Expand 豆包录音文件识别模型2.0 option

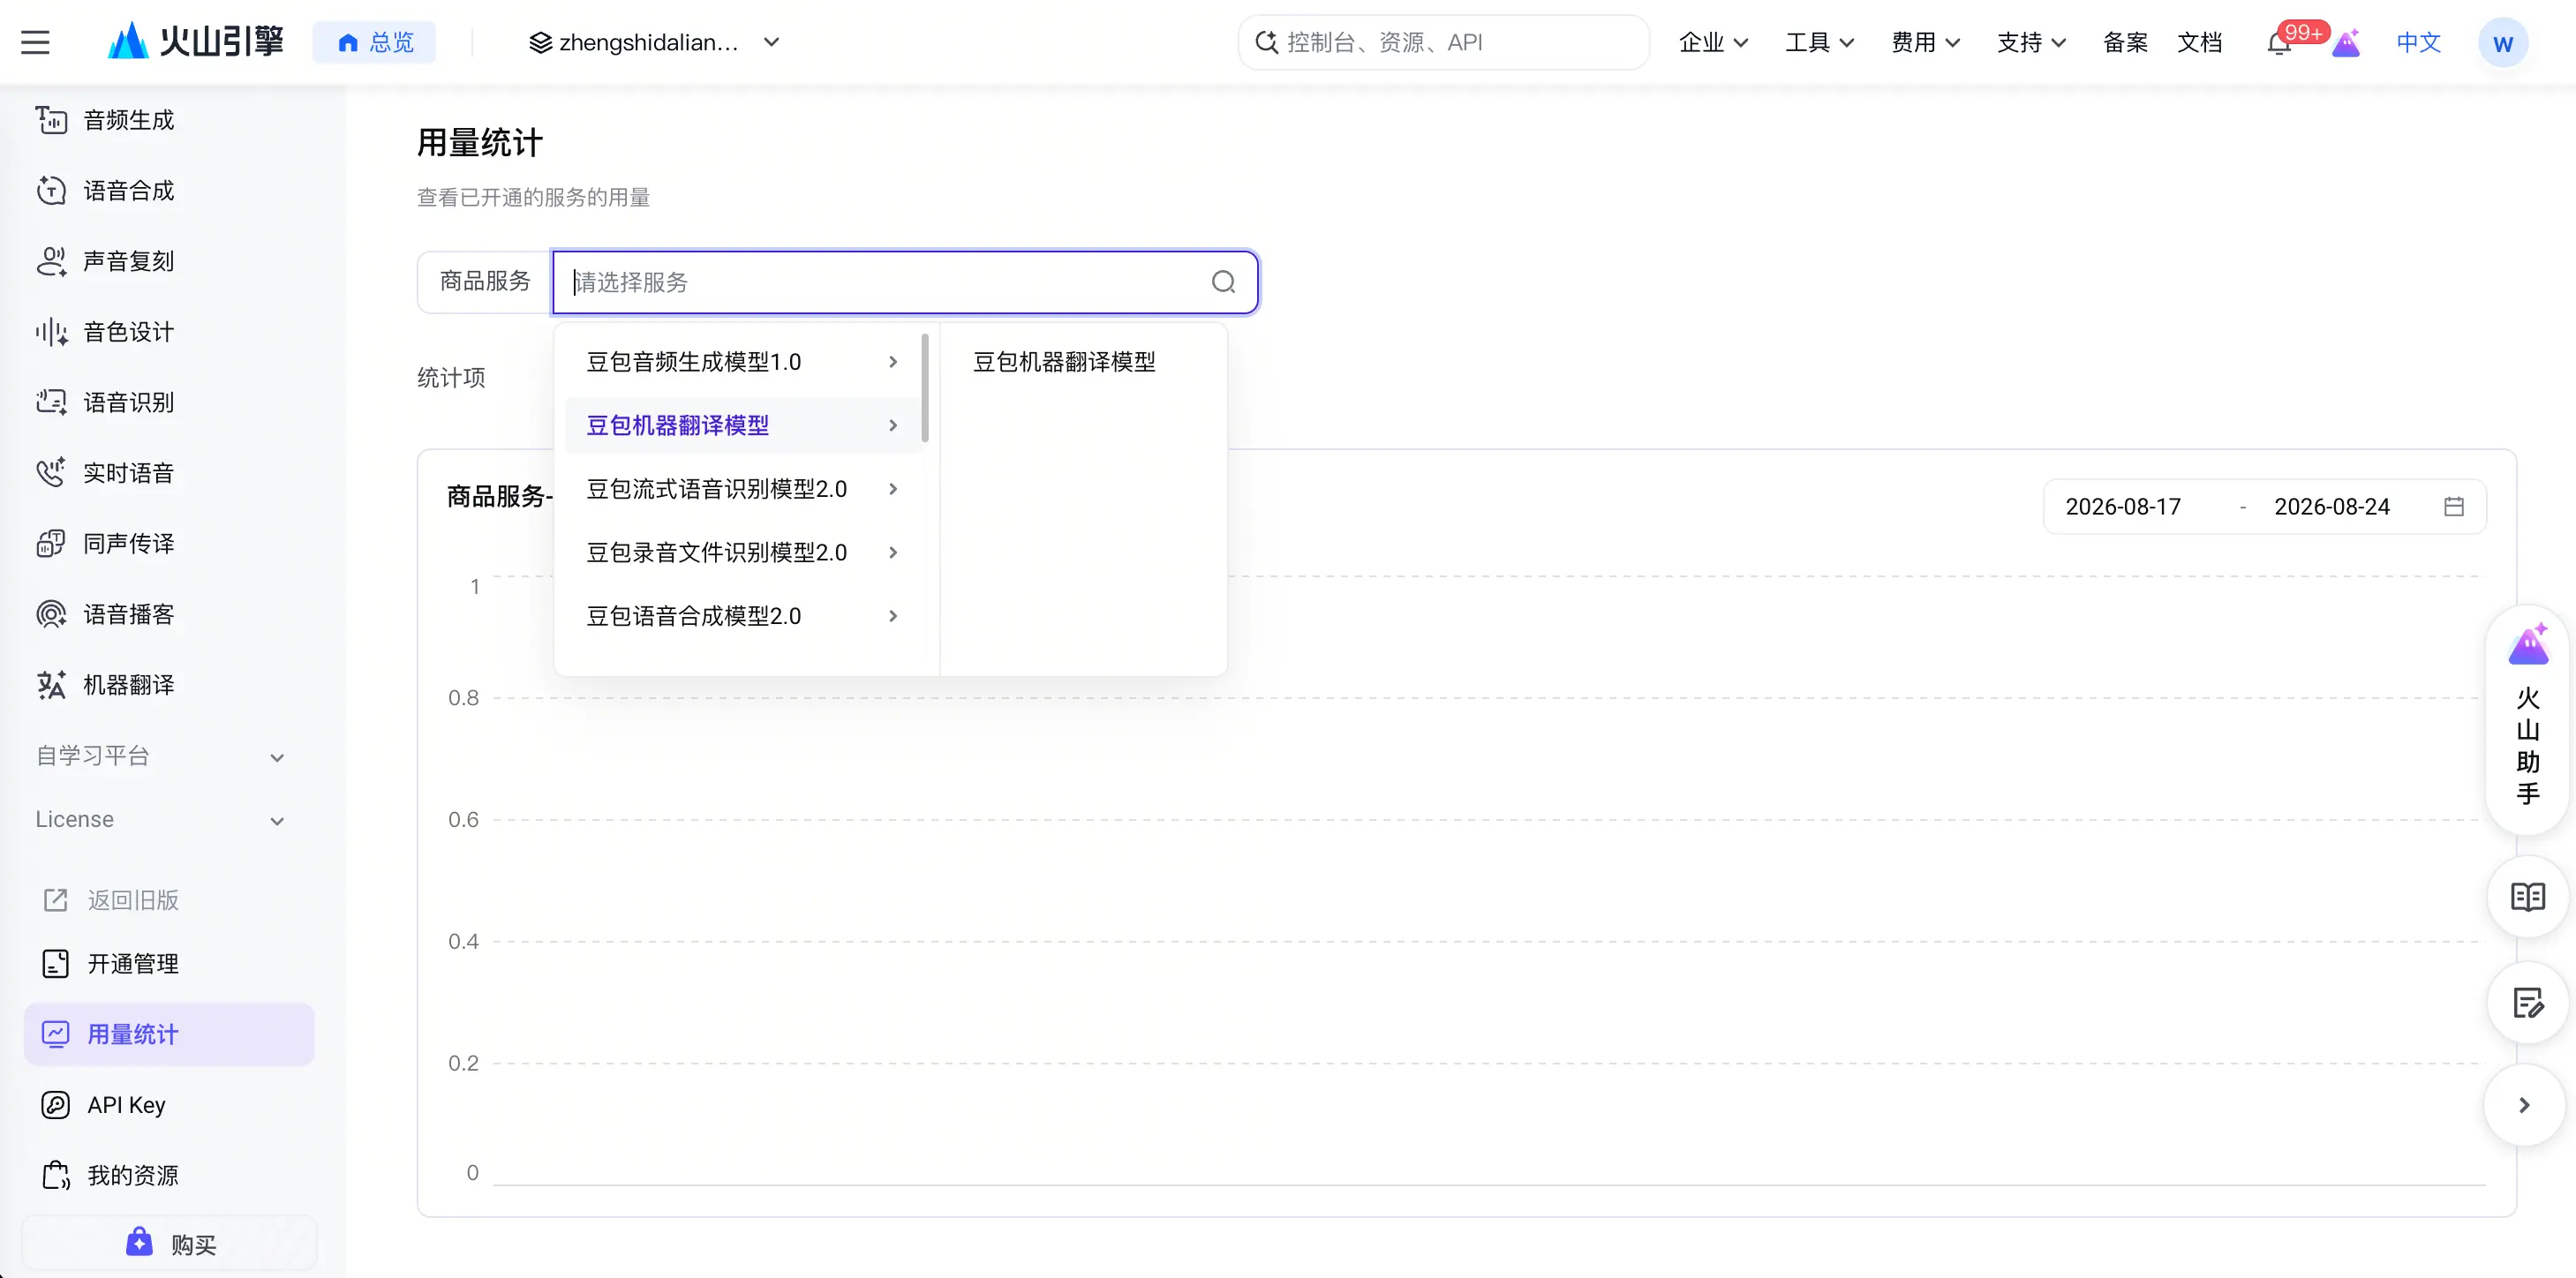click(742, 553)
